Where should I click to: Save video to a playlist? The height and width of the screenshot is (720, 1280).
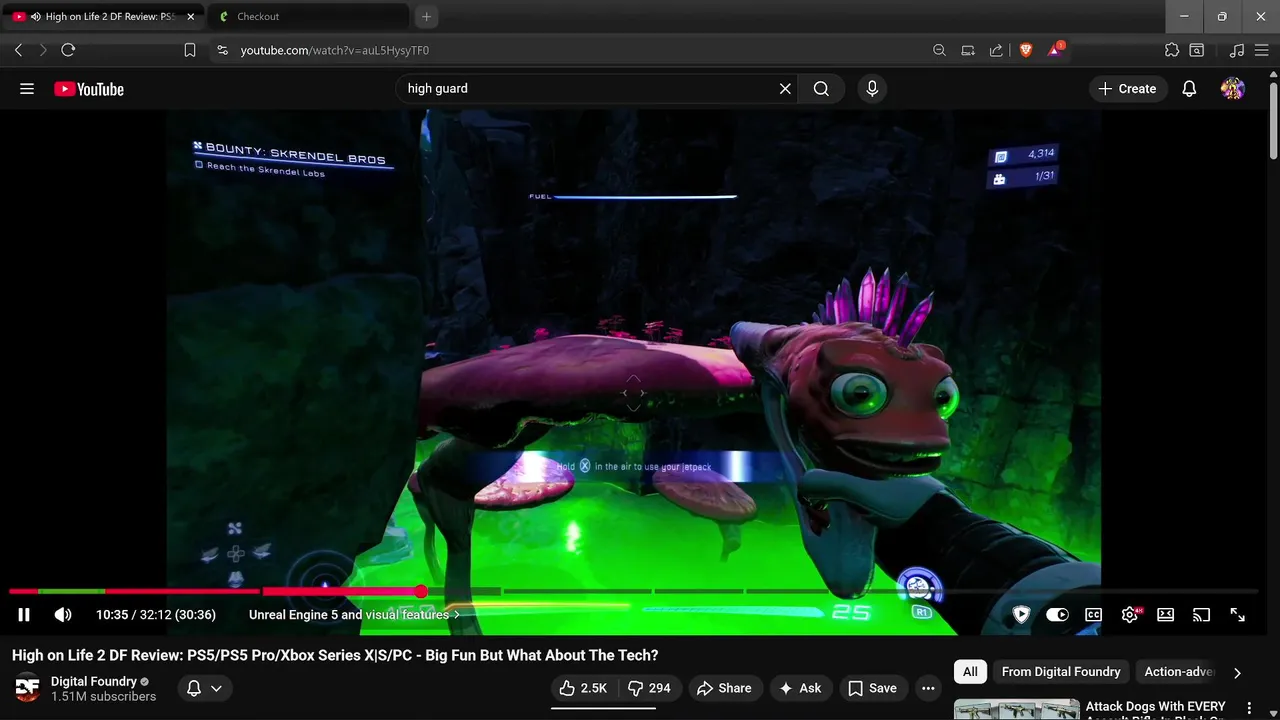(873, 688)
